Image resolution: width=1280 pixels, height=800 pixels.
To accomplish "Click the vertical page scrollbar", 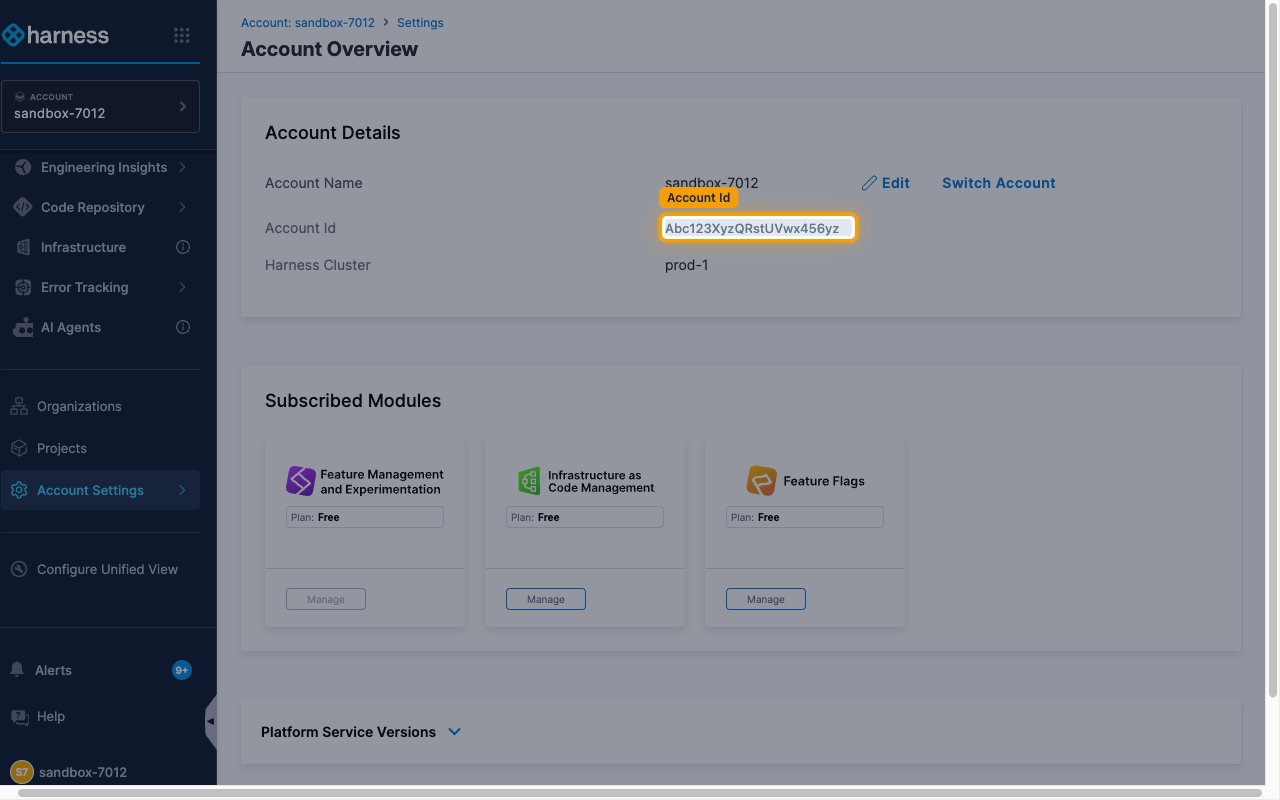I will pos(1273,350).
